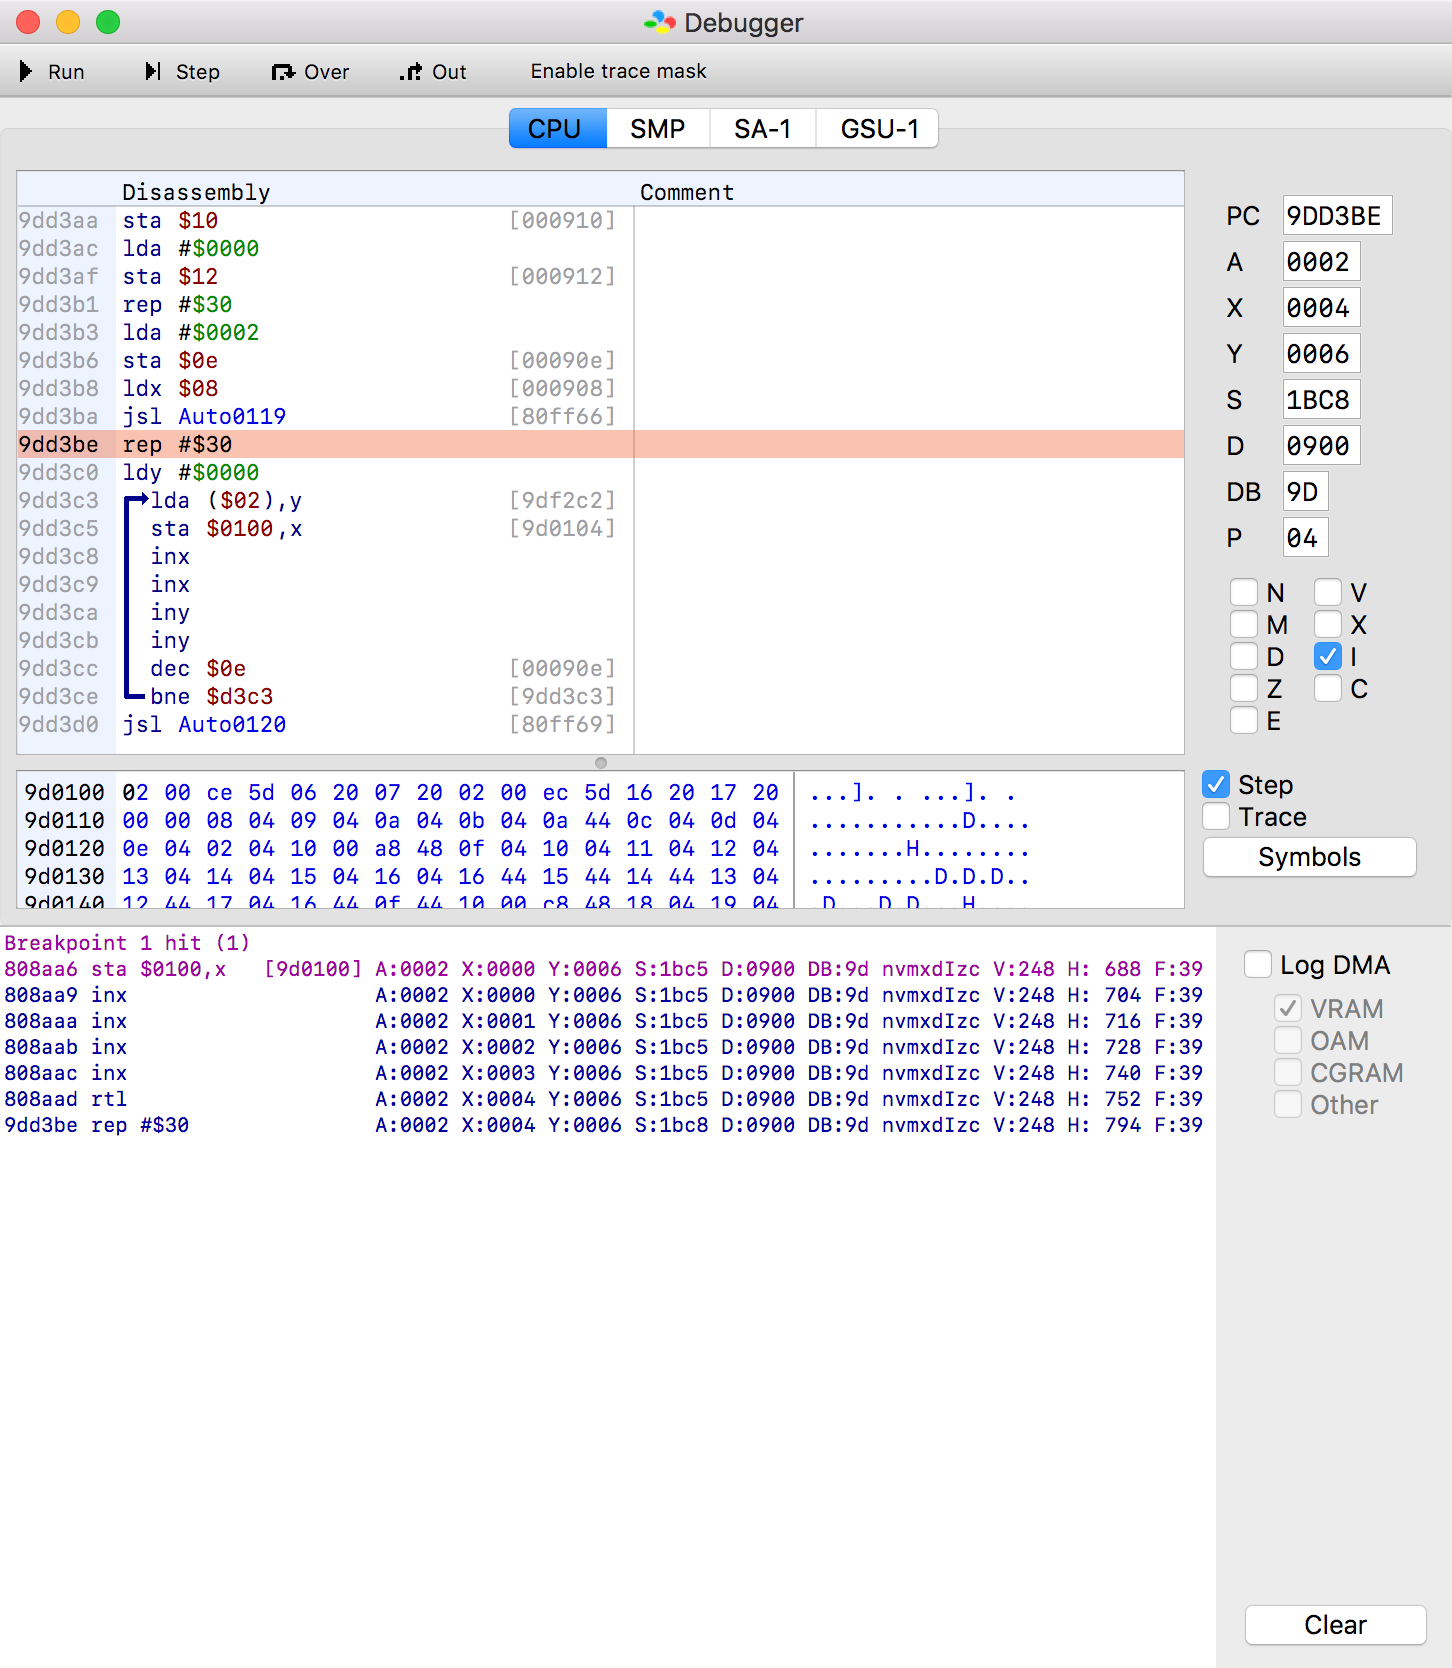Click log line 808aad rtl

603,1099
